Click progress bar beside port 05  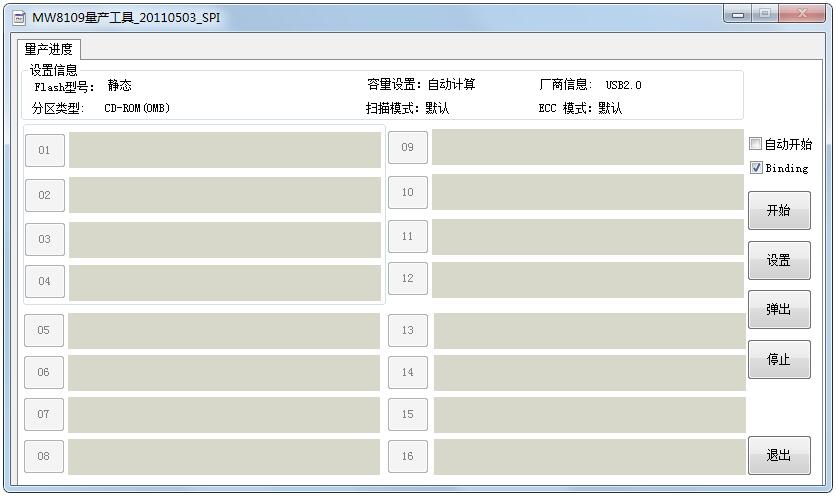click(x=224, y=331)
